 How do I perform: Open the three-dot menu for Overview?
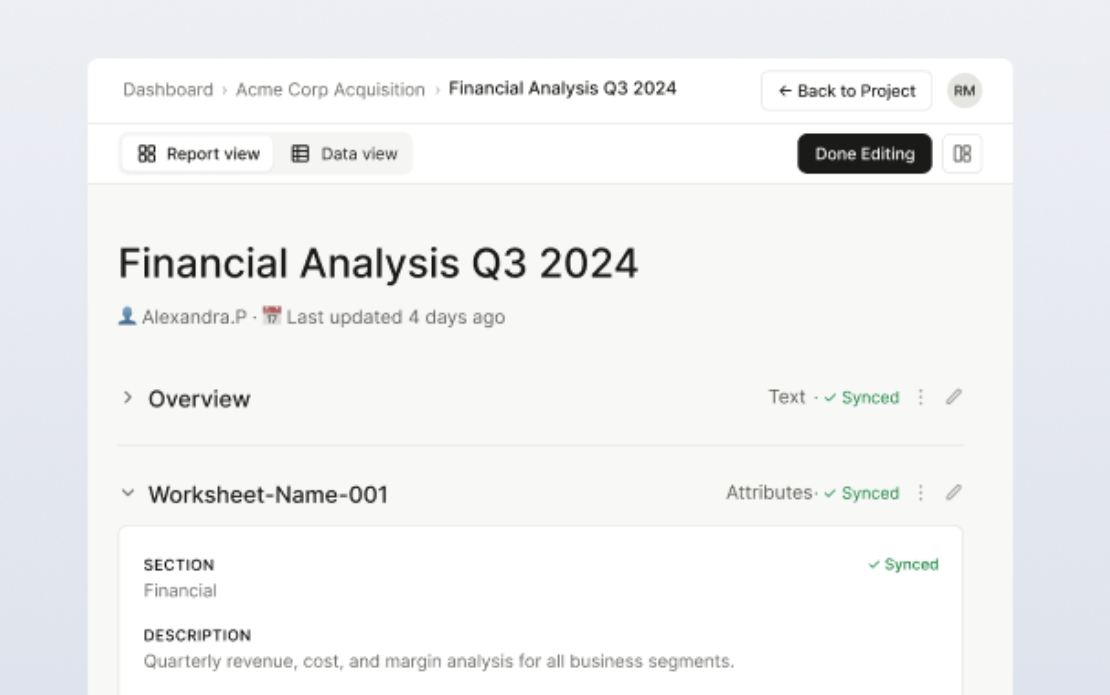click(920, 397)
